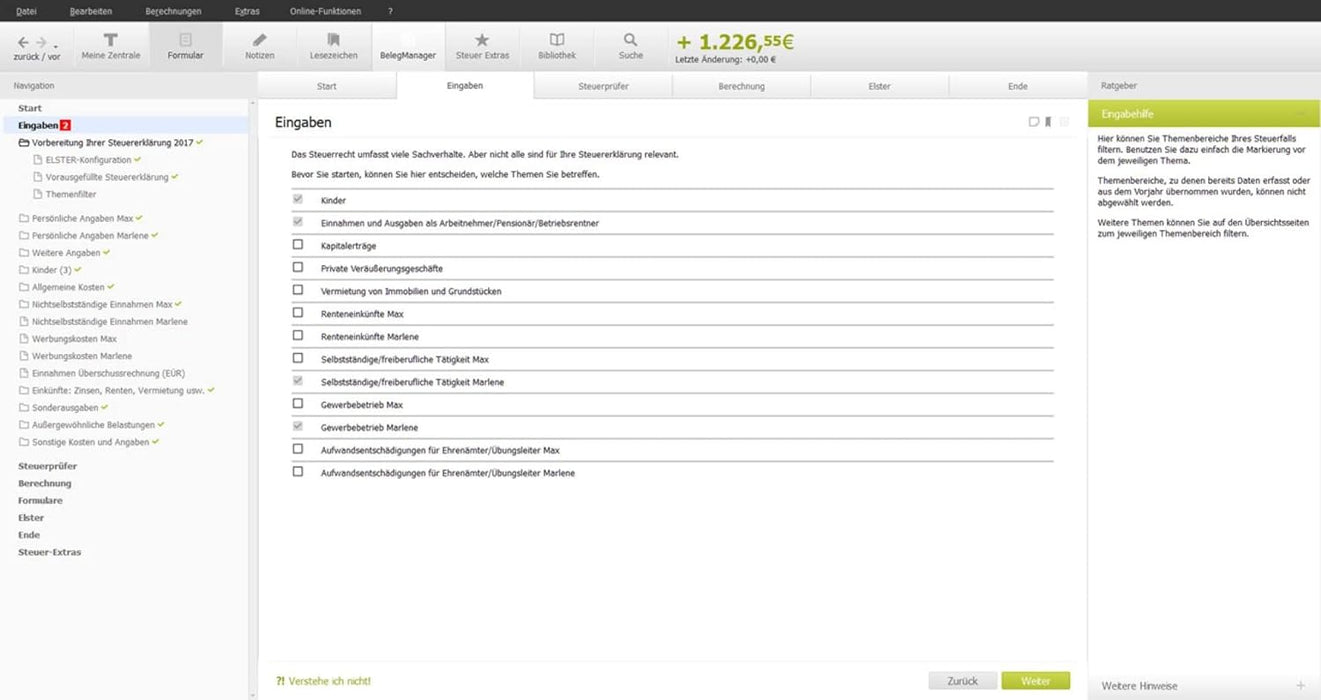Open Steuer Extras via the star icon
Image resolution: width=1321 pixels, height=700 pixels.
pyautogui.click(x=482, y=44)
